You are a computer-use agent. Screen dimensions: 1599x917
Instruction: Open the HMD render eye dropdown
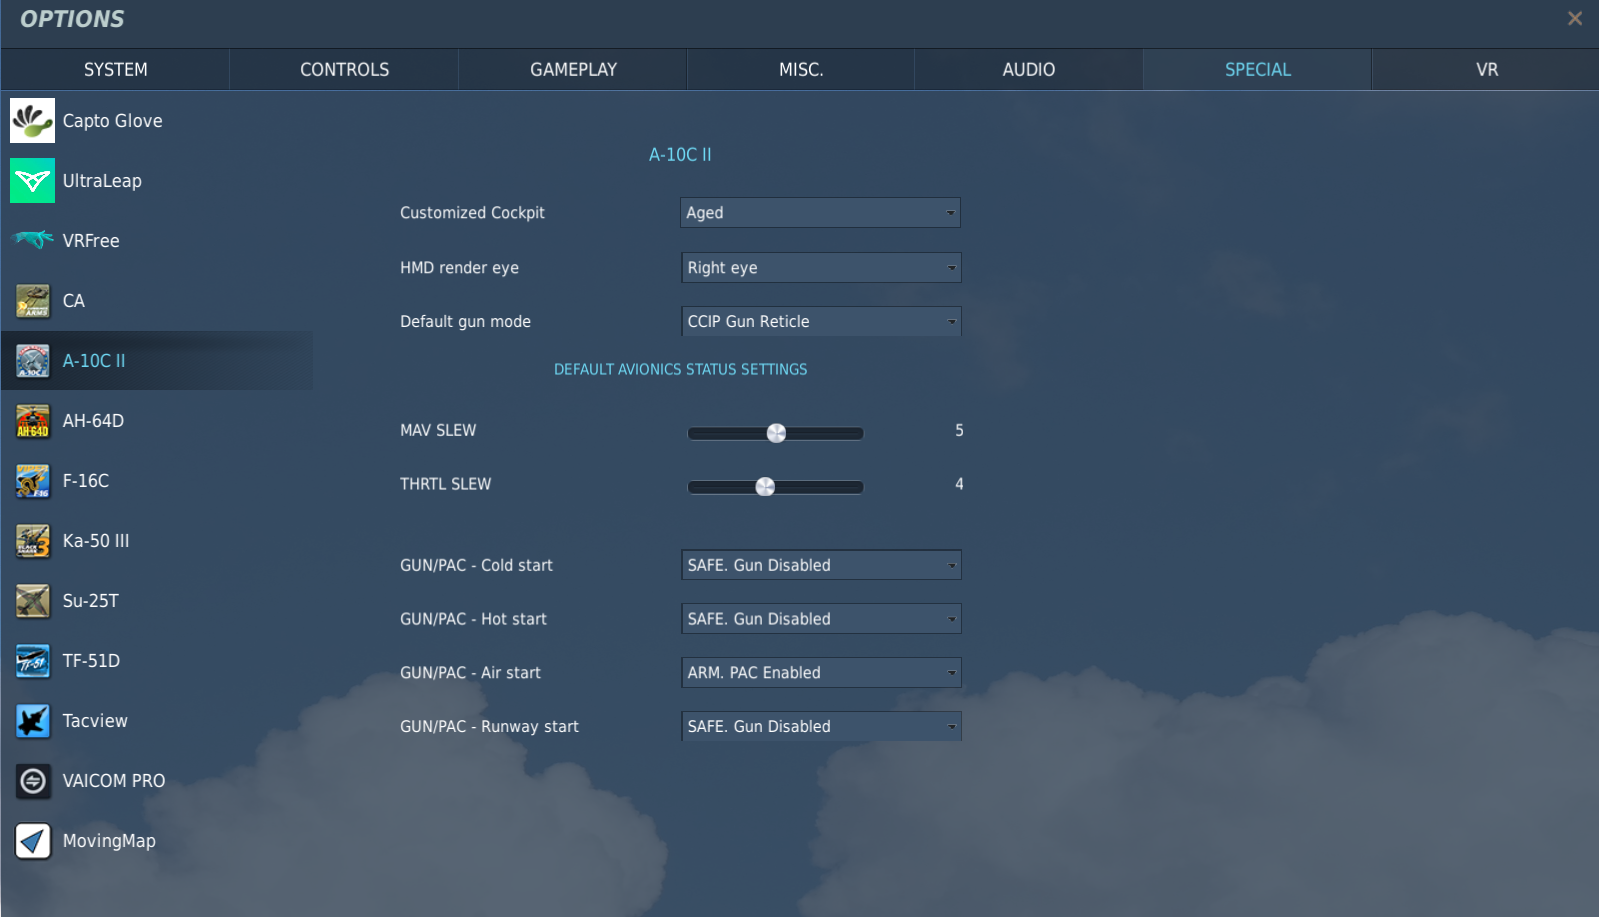click(x=820, y=268)
